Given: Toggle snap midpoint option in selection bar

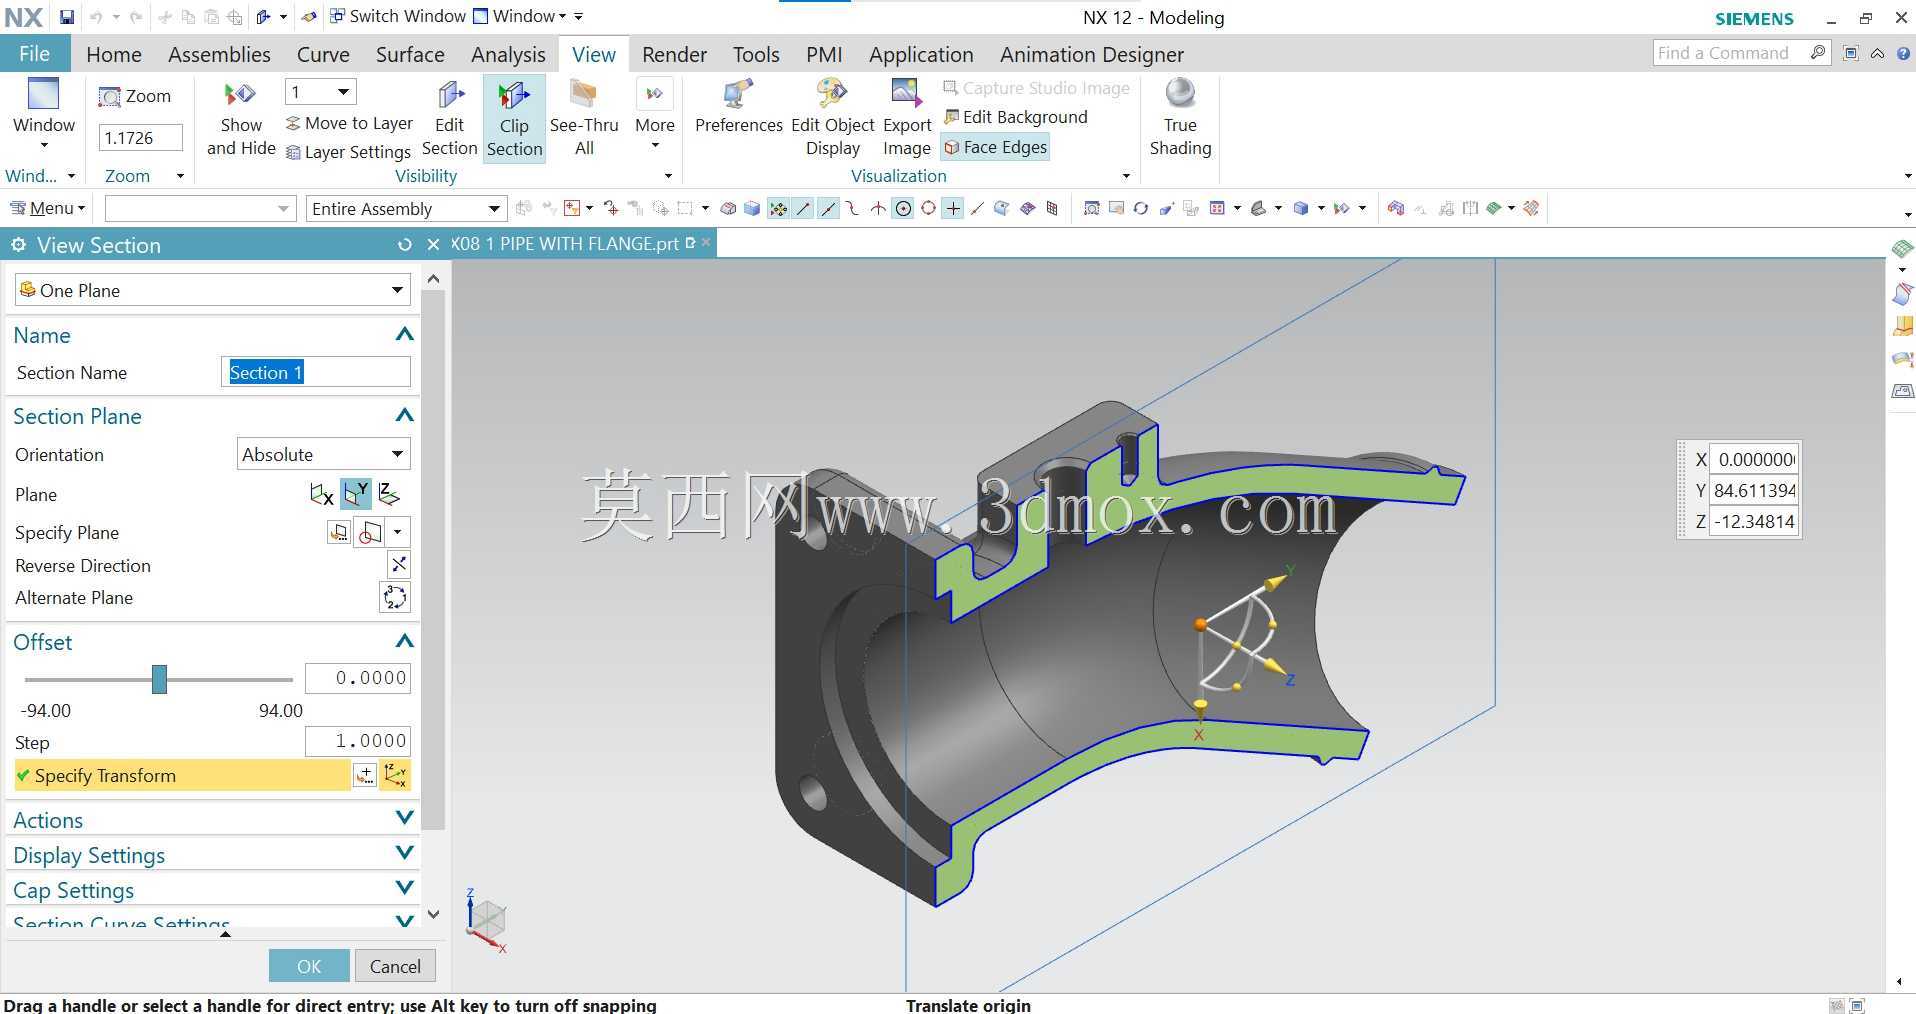Looking at the screenshot, I should 828,208.
